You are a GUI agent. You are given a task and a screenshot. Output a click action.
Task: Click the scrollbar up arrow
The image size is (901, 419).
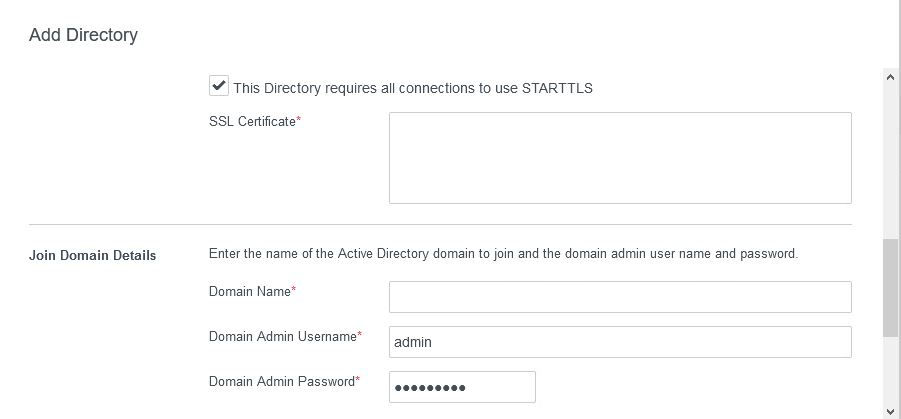click(x=890, y=76)
